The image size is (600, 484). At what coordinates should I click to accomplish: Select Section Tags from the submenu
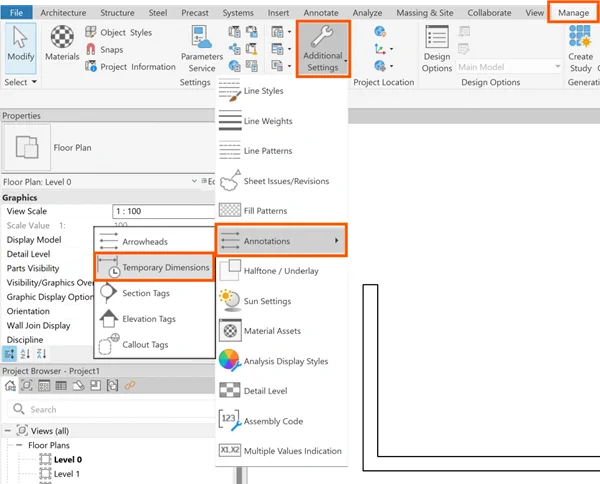(154, 293)
